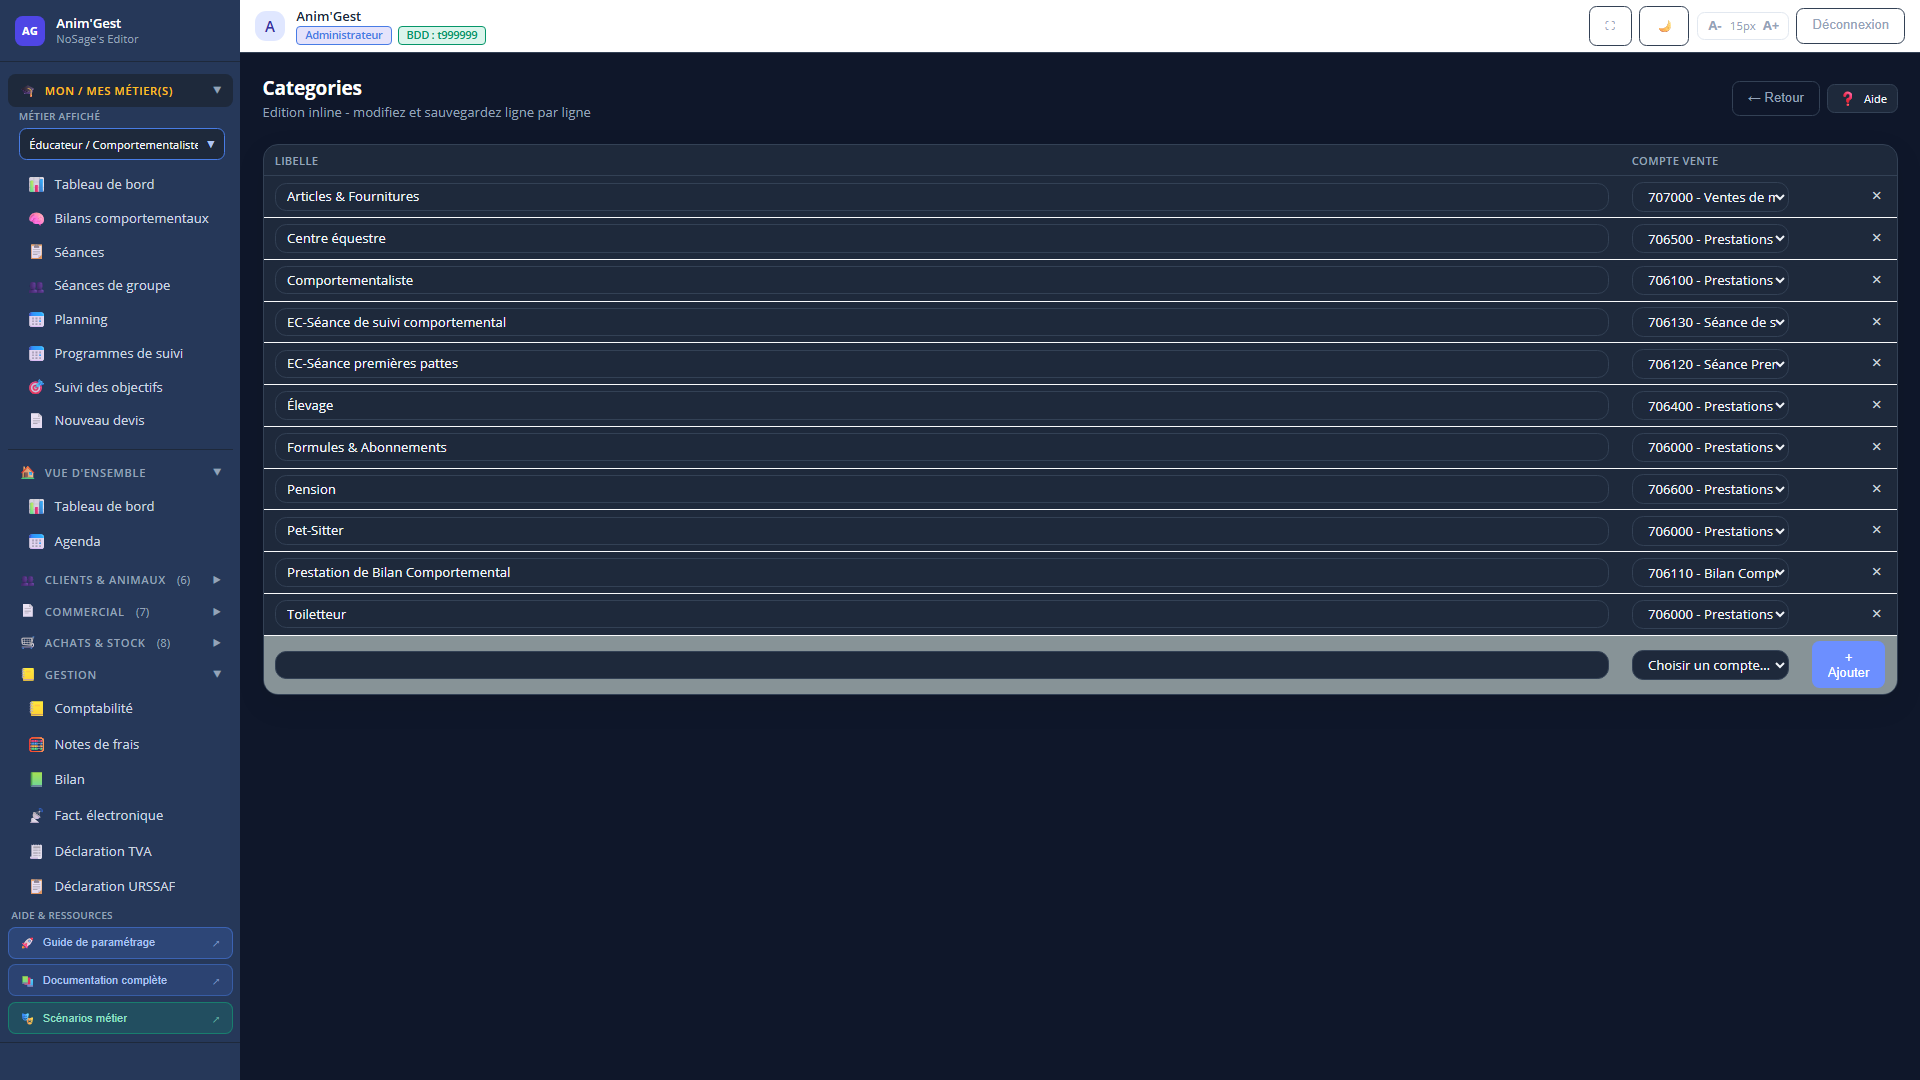Open Séances de groupe in sidebar
The width and height of the screenshot is (1920, 1080).
120,285
